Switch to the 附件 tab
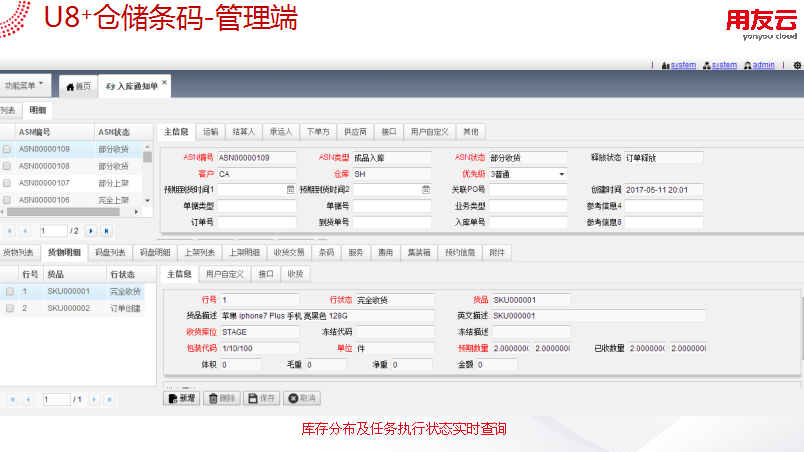804x452 pixels. tap(497, 252)
